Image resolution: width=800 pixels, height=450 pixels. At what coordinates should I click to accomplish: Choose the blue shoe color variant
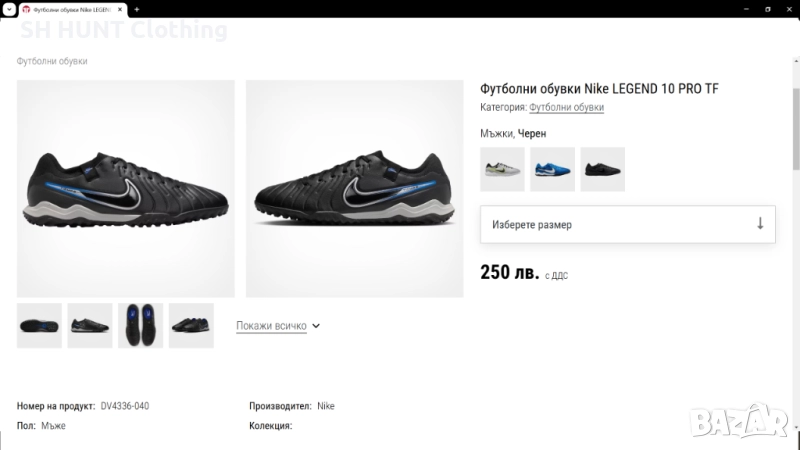click(x=552, y=169)
